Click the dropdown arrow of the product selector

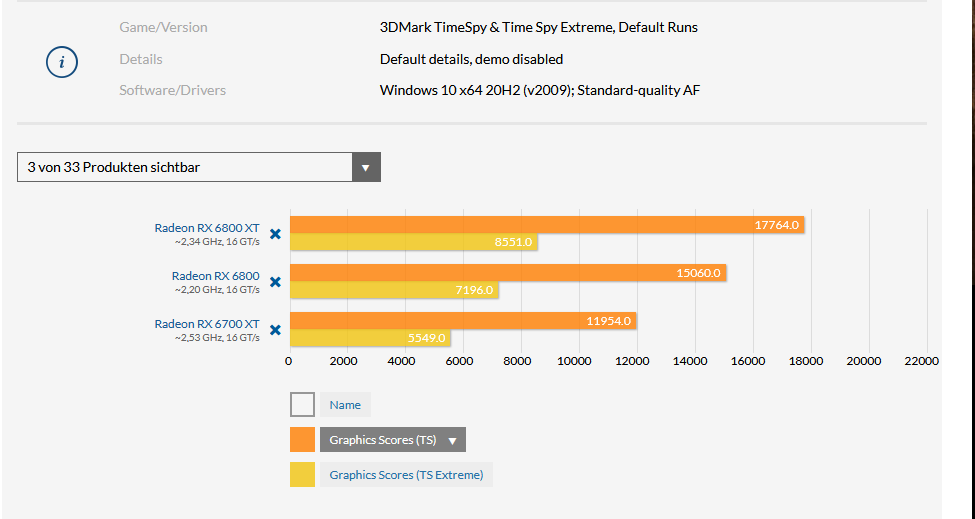(366, 167)
